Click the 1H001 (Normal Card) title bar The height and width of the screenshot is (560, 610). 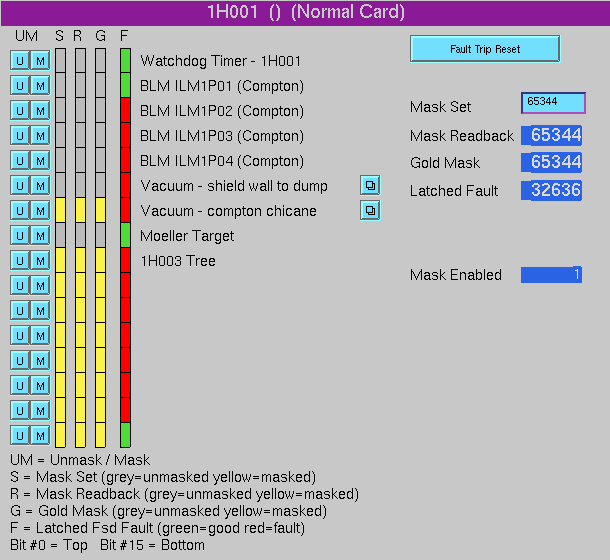pos(305,13)
